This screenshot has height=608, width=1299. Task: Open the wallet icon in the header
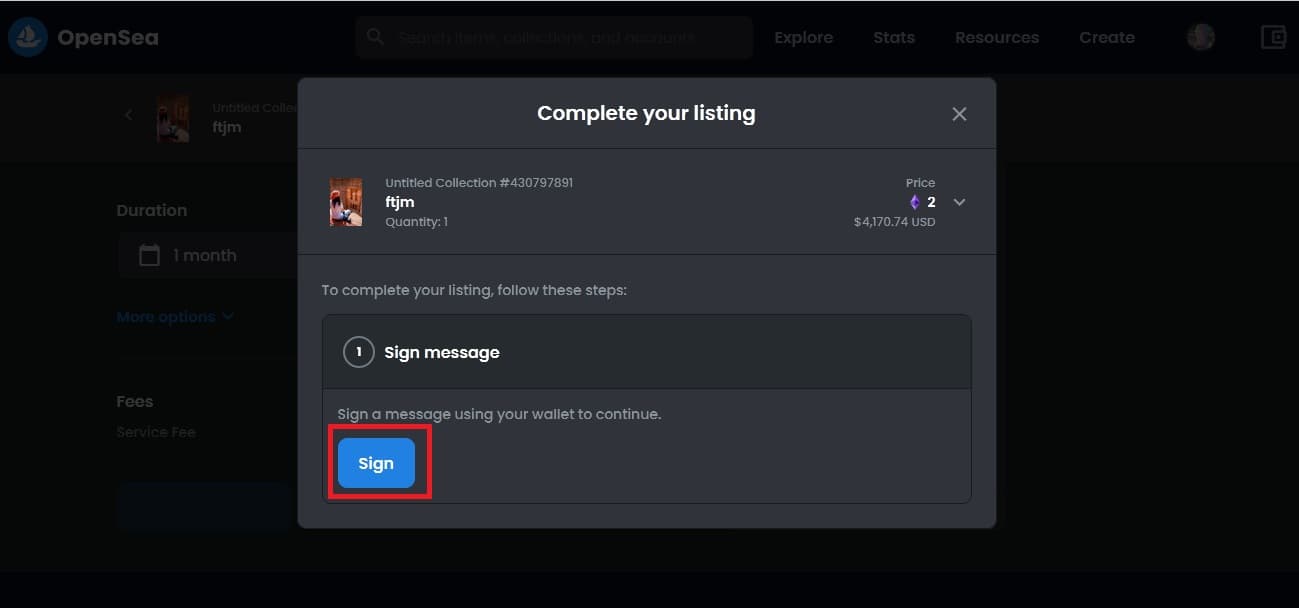(x=1273, y=38)
